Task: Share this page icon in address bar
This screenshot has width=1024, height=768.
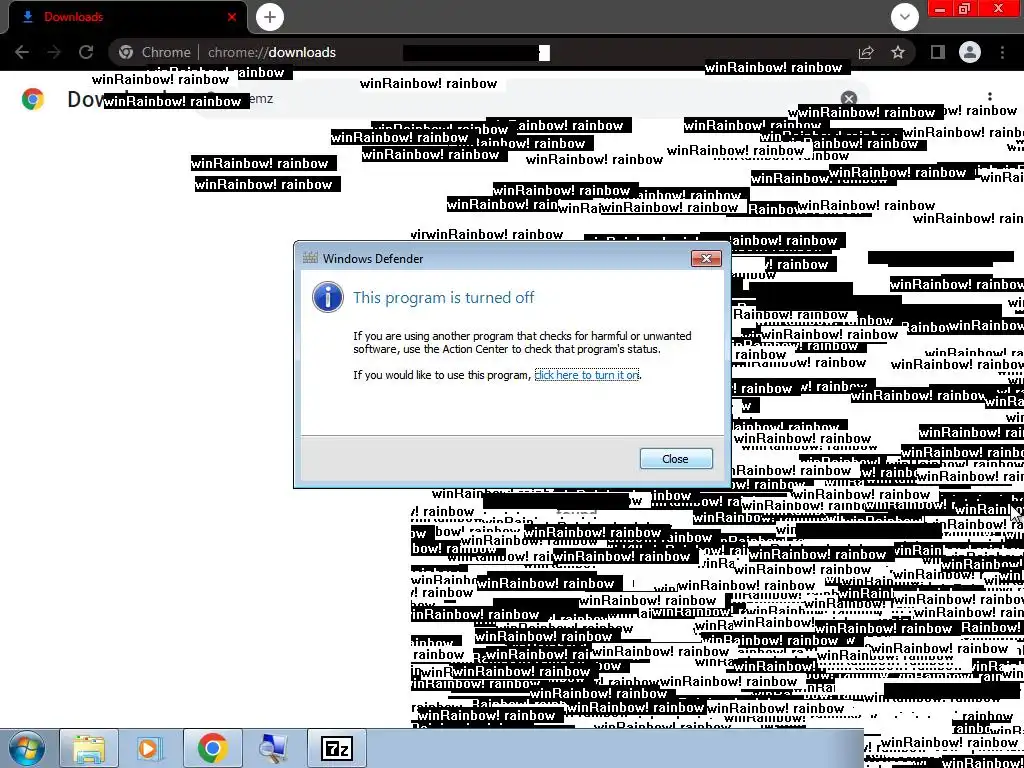Action: 866,52
